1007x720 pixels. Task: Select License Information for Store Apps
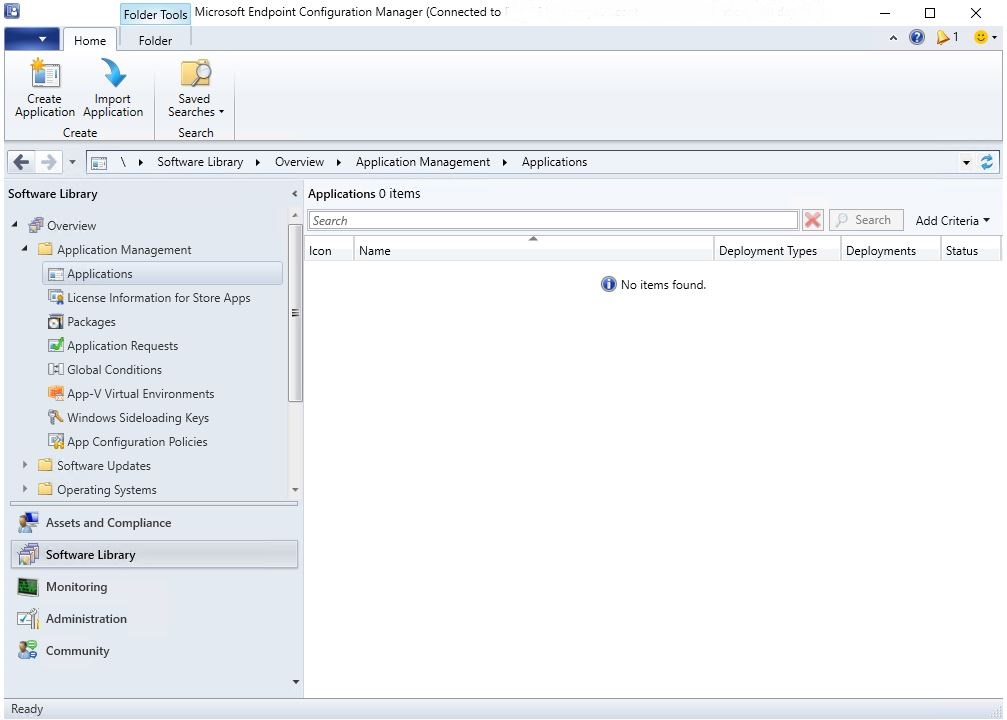(x=159, y=297)
